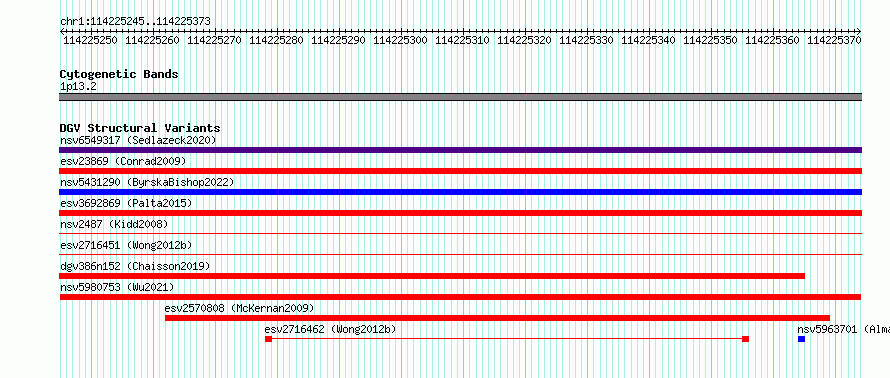This screenshot has height=378, width=890.
Task: Open variant nsv5980753 (Wu2021) label
Action: (117, 287)
